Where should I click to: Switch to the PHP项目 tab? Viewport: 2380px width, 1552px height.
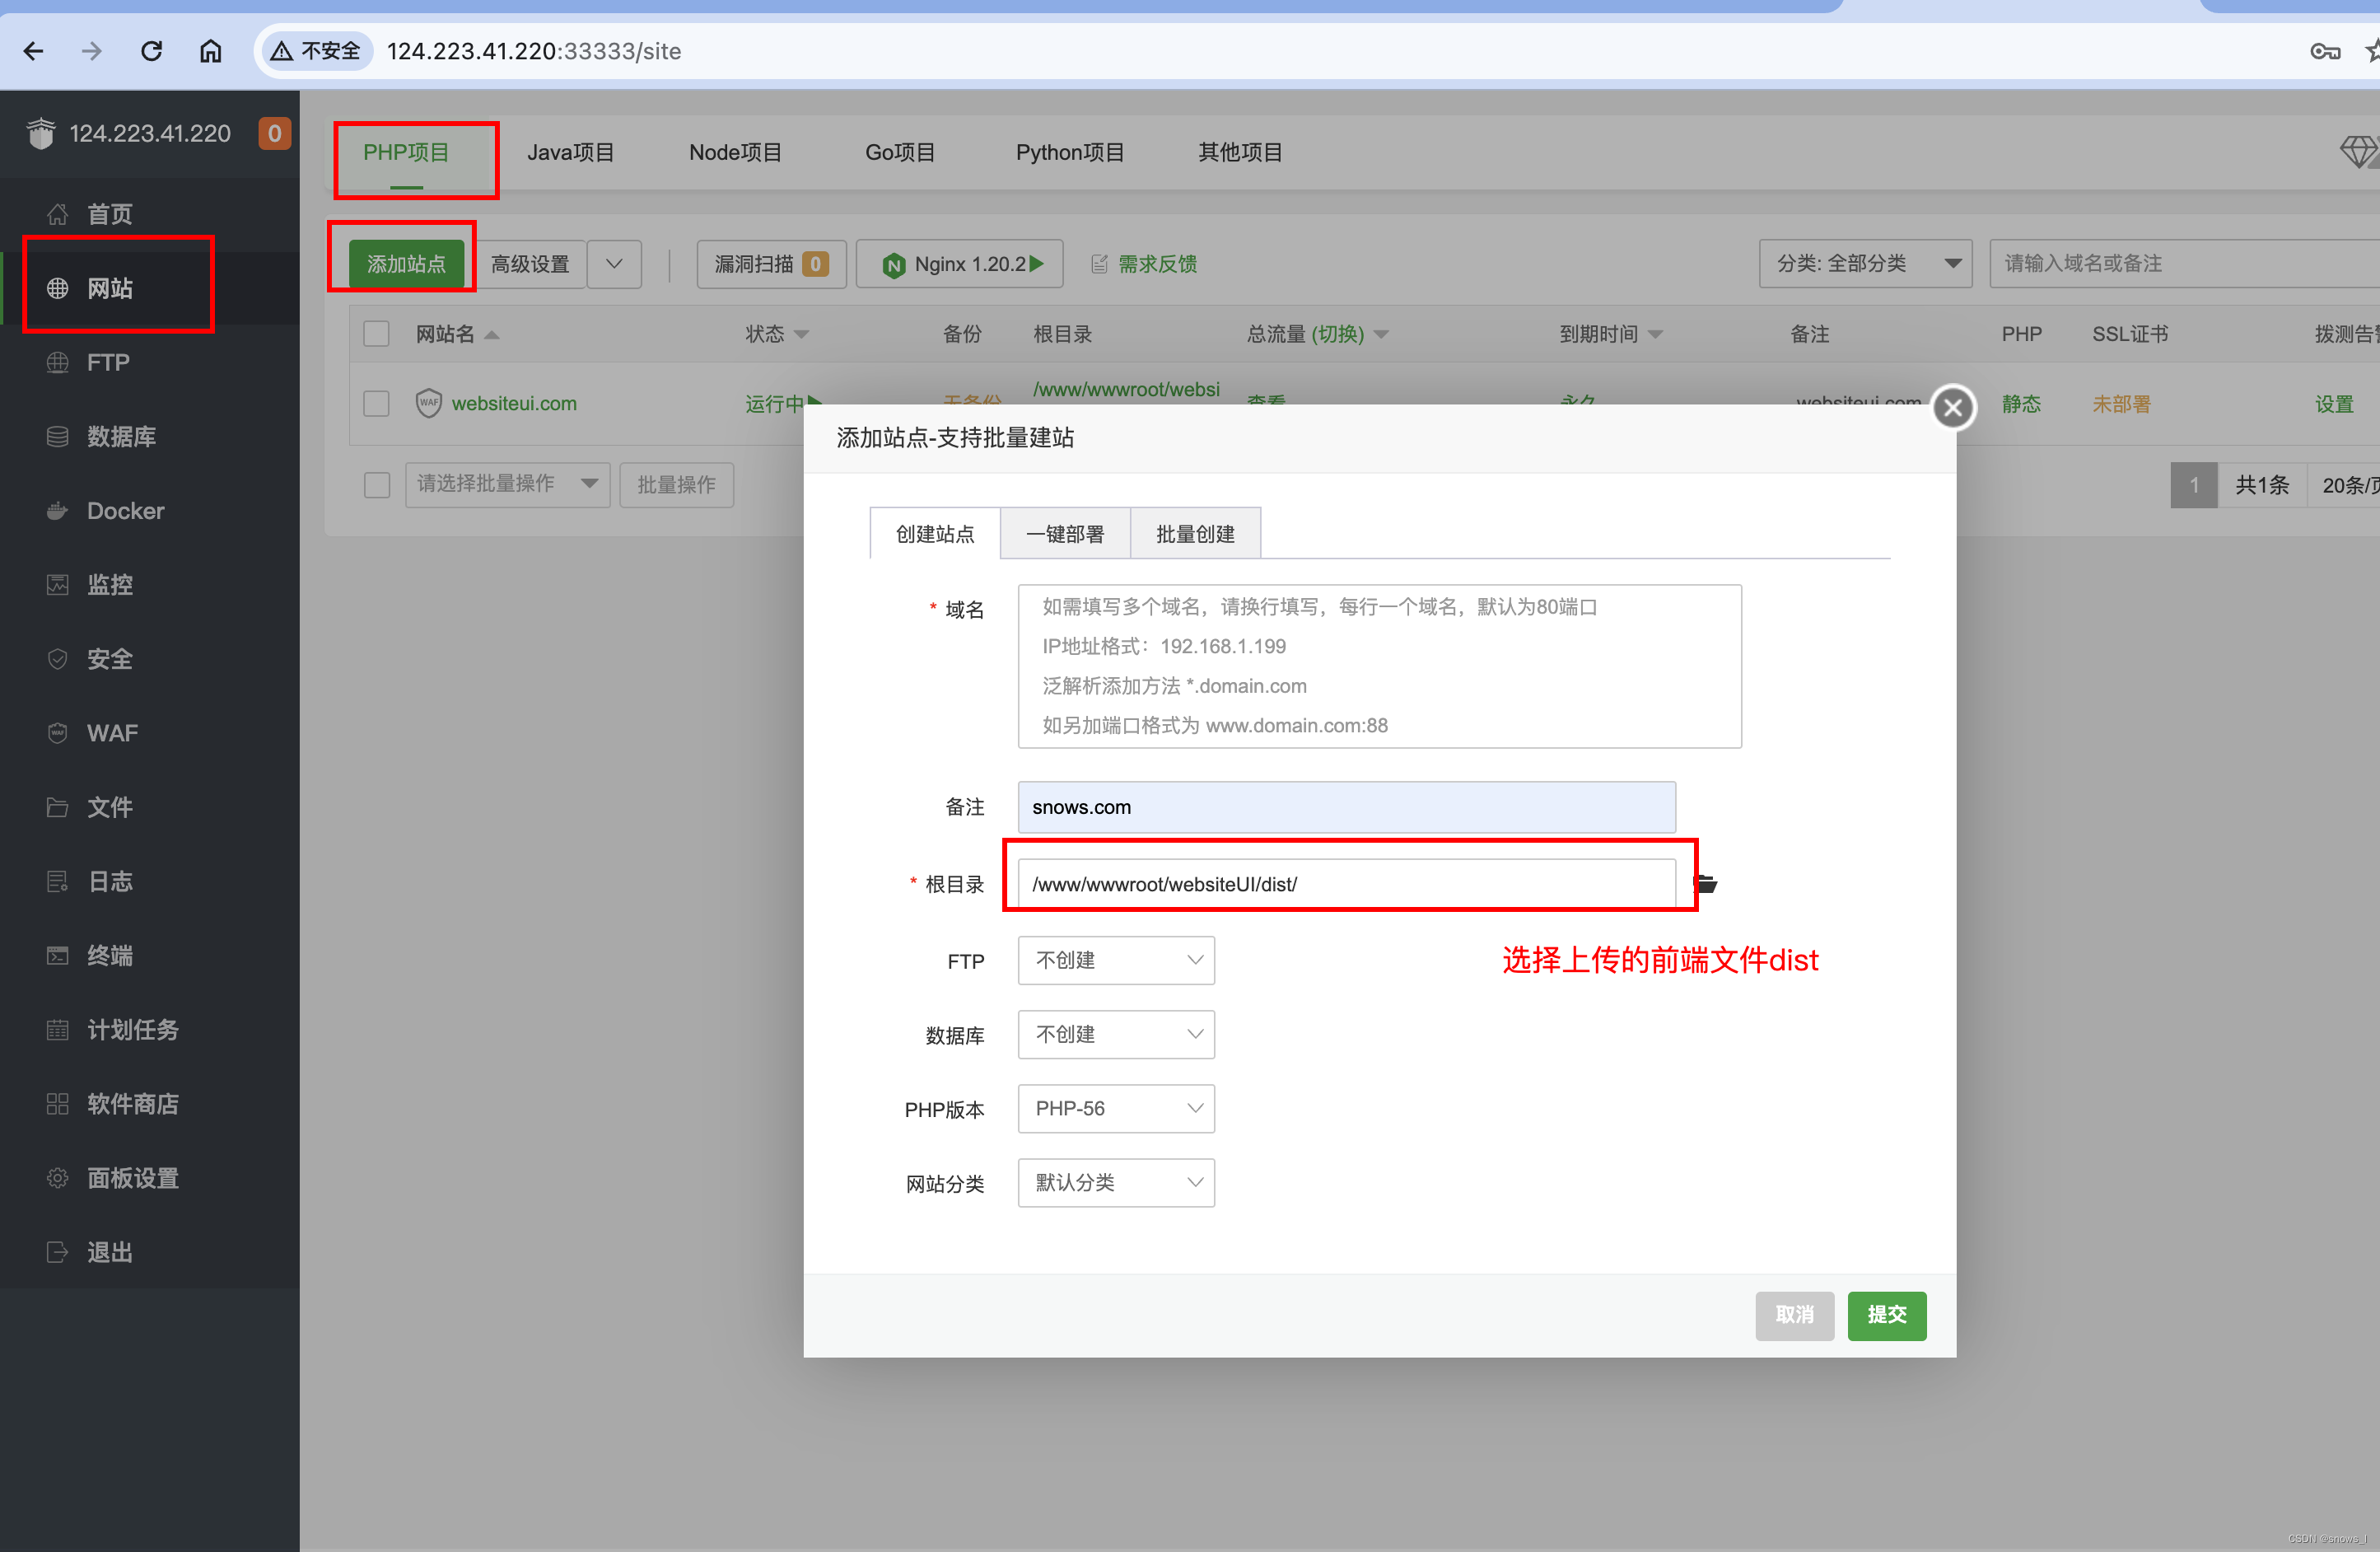[x=406, y=152]
